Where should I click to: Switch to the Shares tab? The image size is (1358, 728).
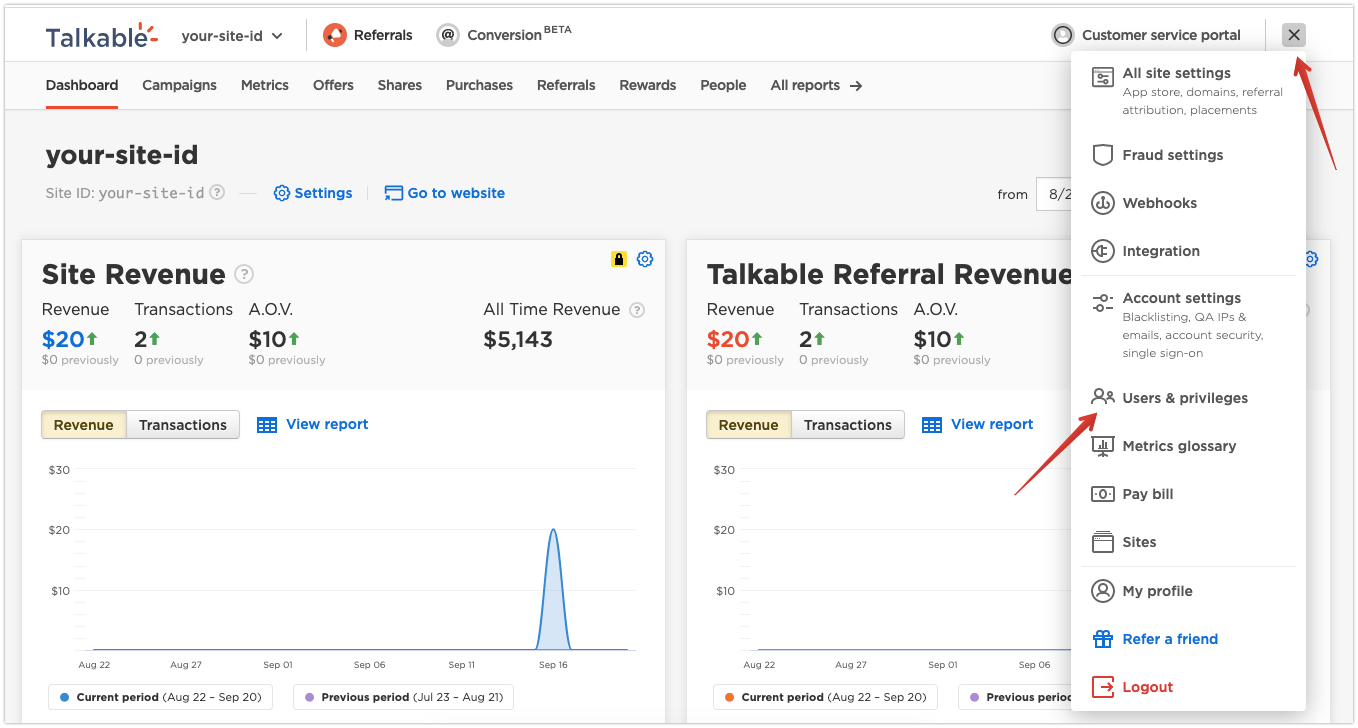point(400,85)
